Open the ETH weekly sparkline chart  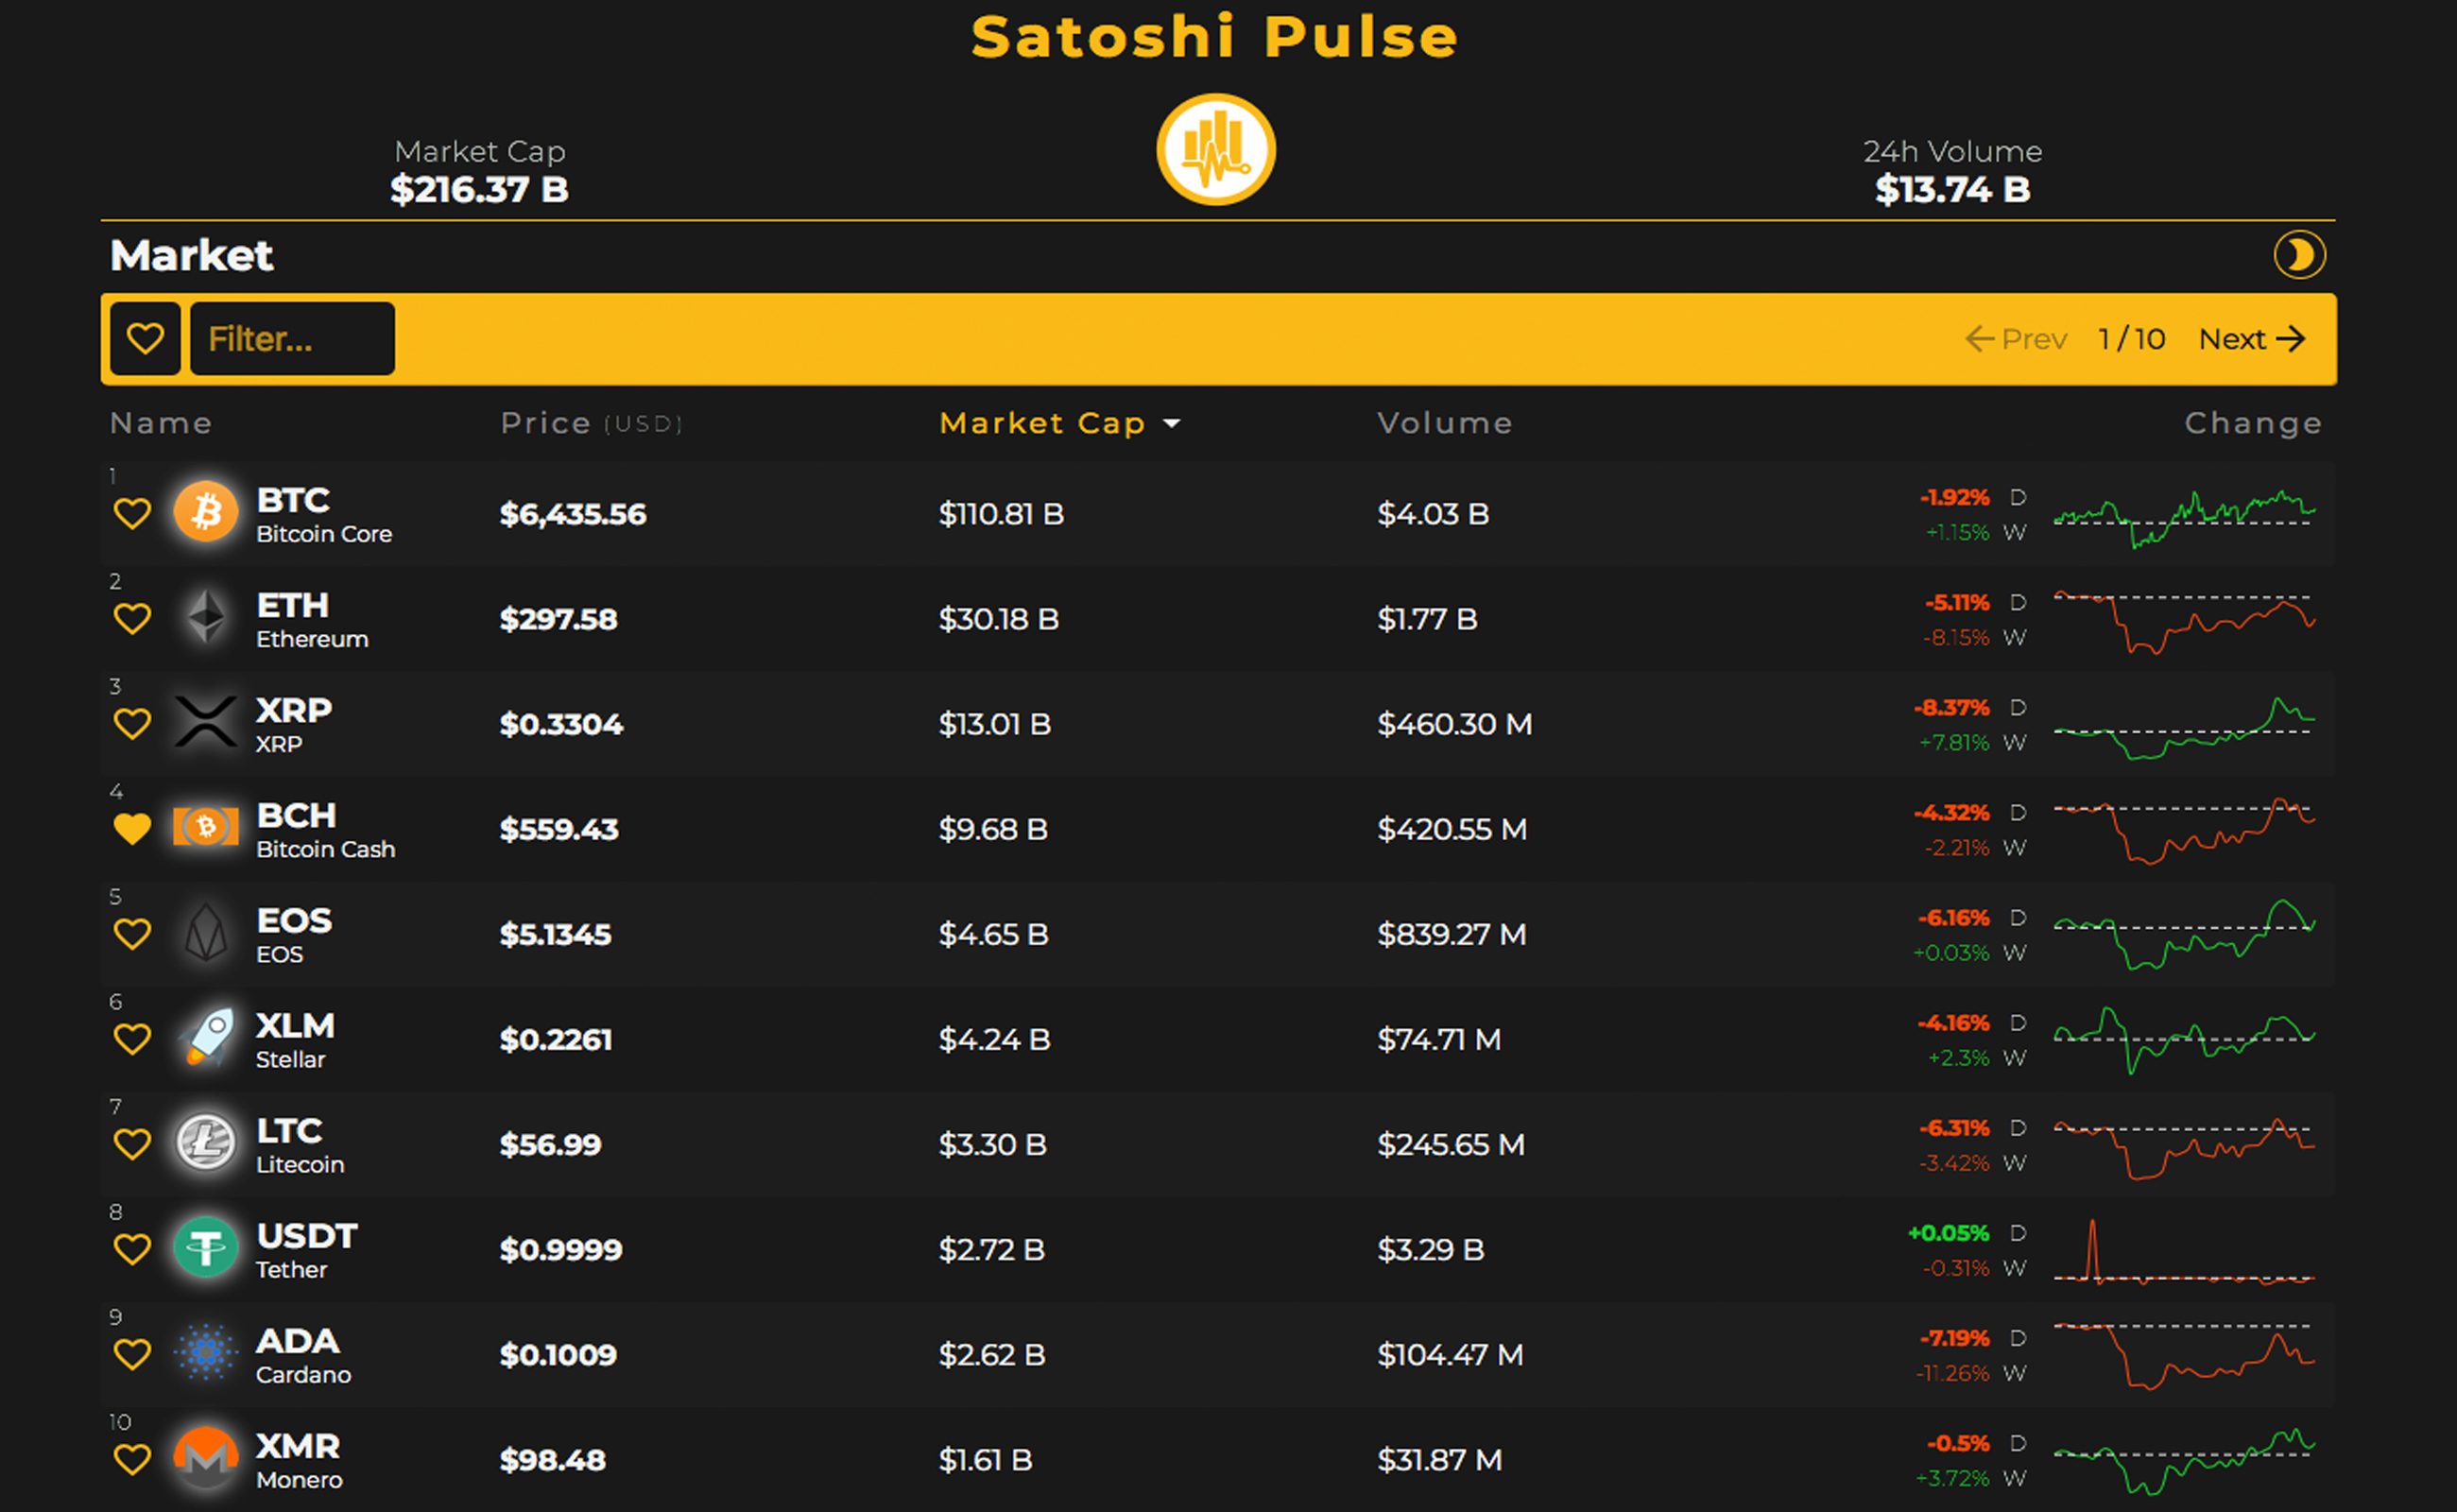coord(2184,621)
